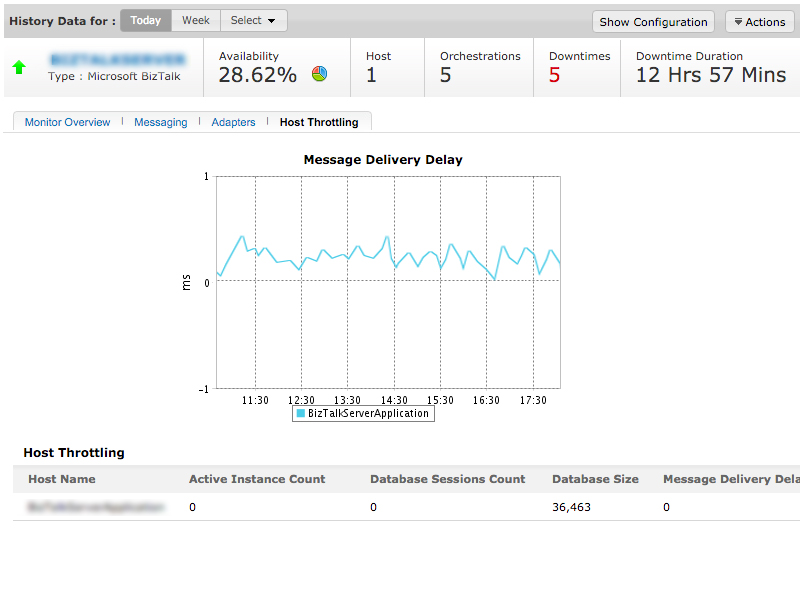The image size is (800, 600).
Task: Switch to the Adapters tab
Action: tap(233, 122)
